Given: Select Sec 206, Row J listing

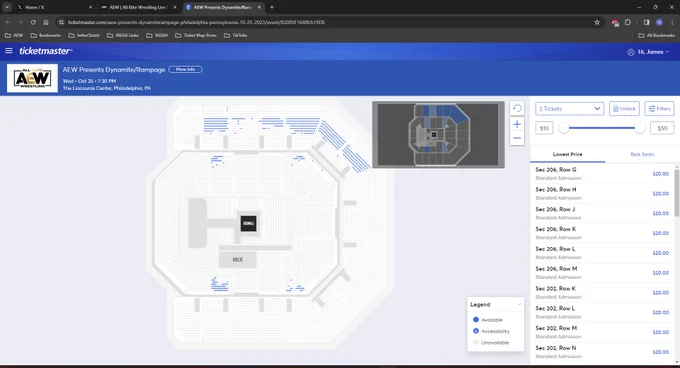Looking at the screenshot, I should [x=602, y=213].
